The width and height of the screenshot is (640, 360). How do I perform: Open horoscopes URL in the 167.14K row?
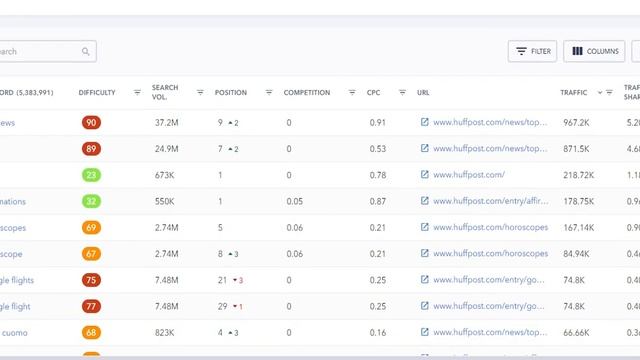491,227
